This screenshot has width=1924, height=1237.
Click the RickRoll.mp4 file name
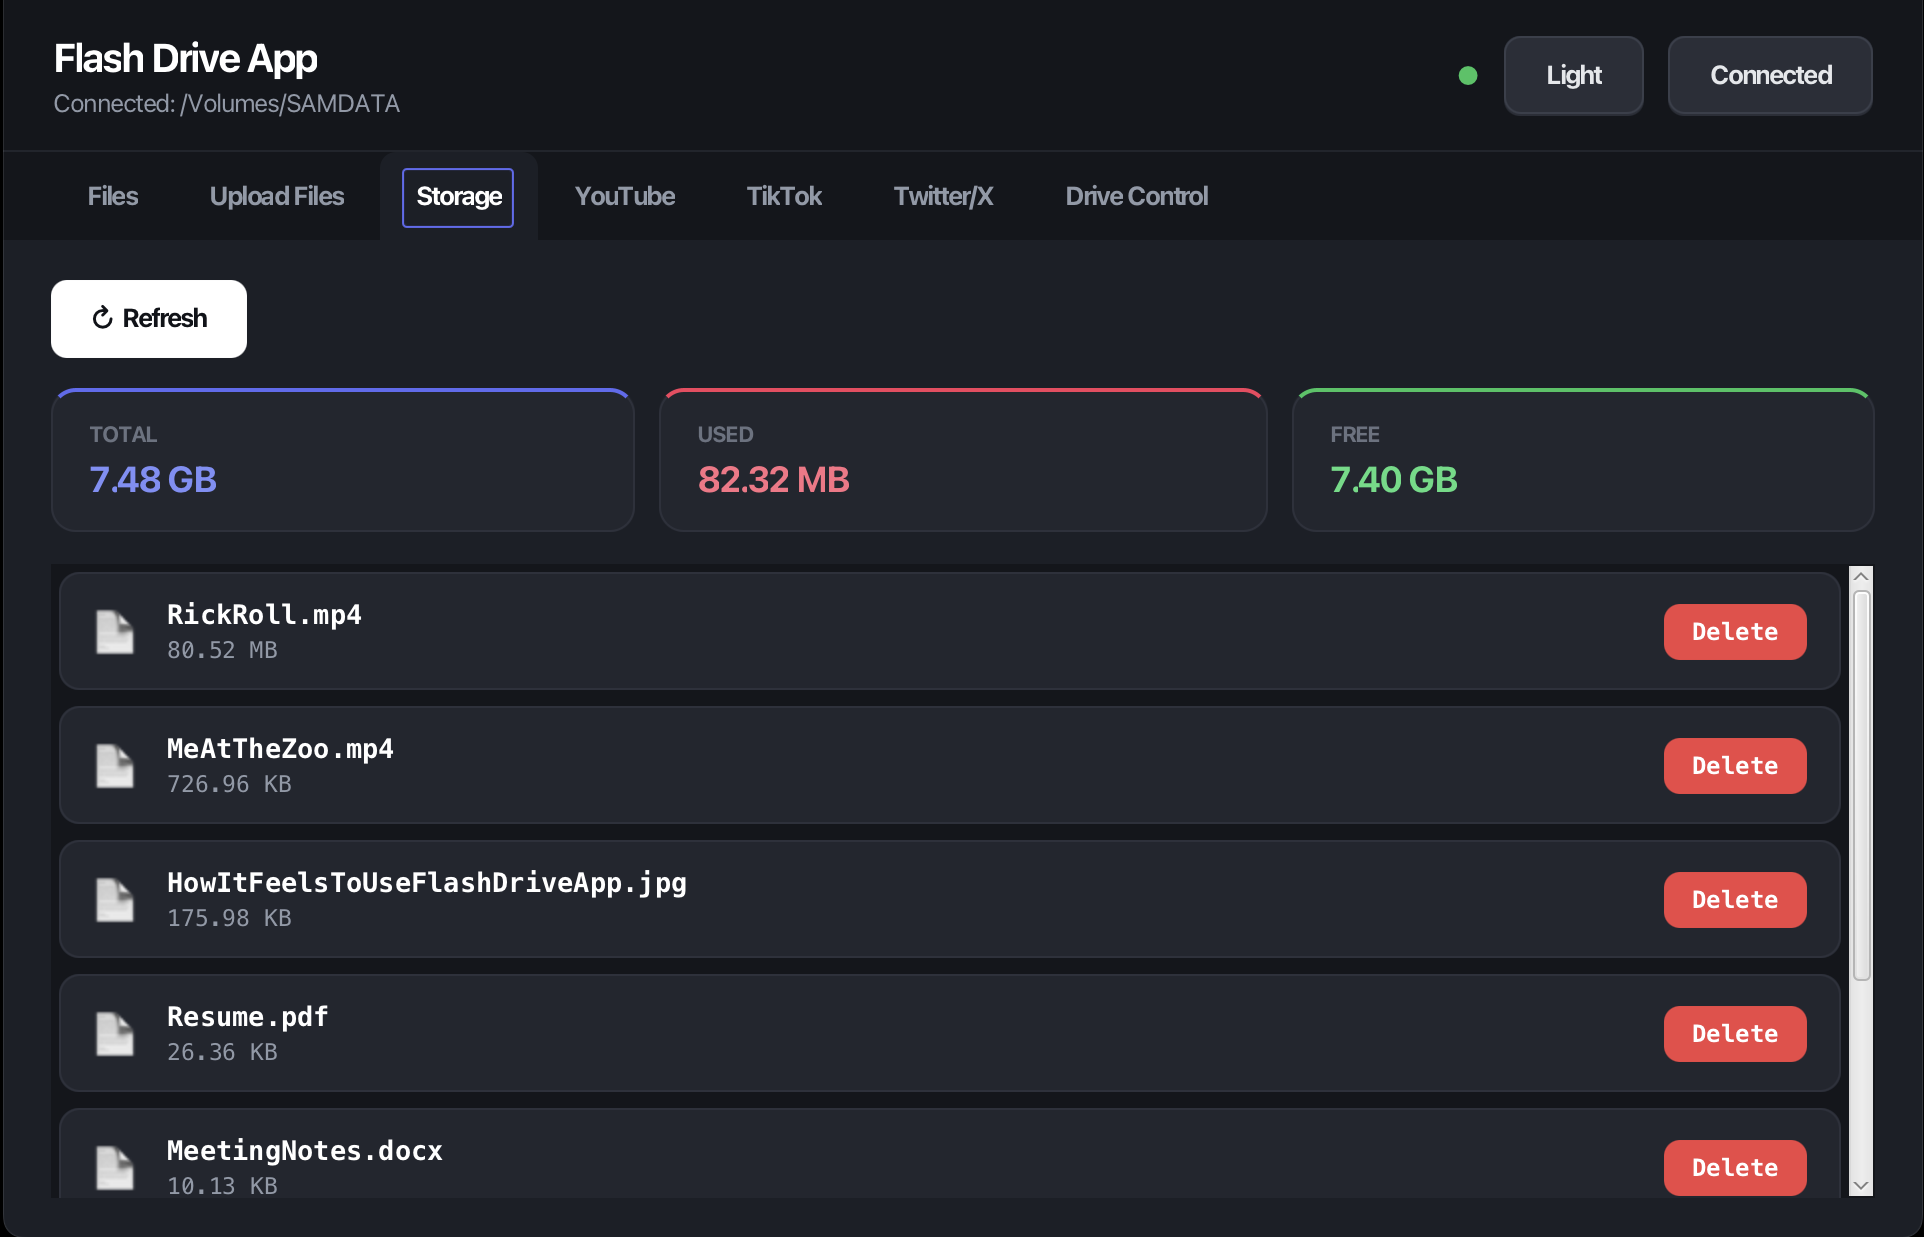coord(264,615)
